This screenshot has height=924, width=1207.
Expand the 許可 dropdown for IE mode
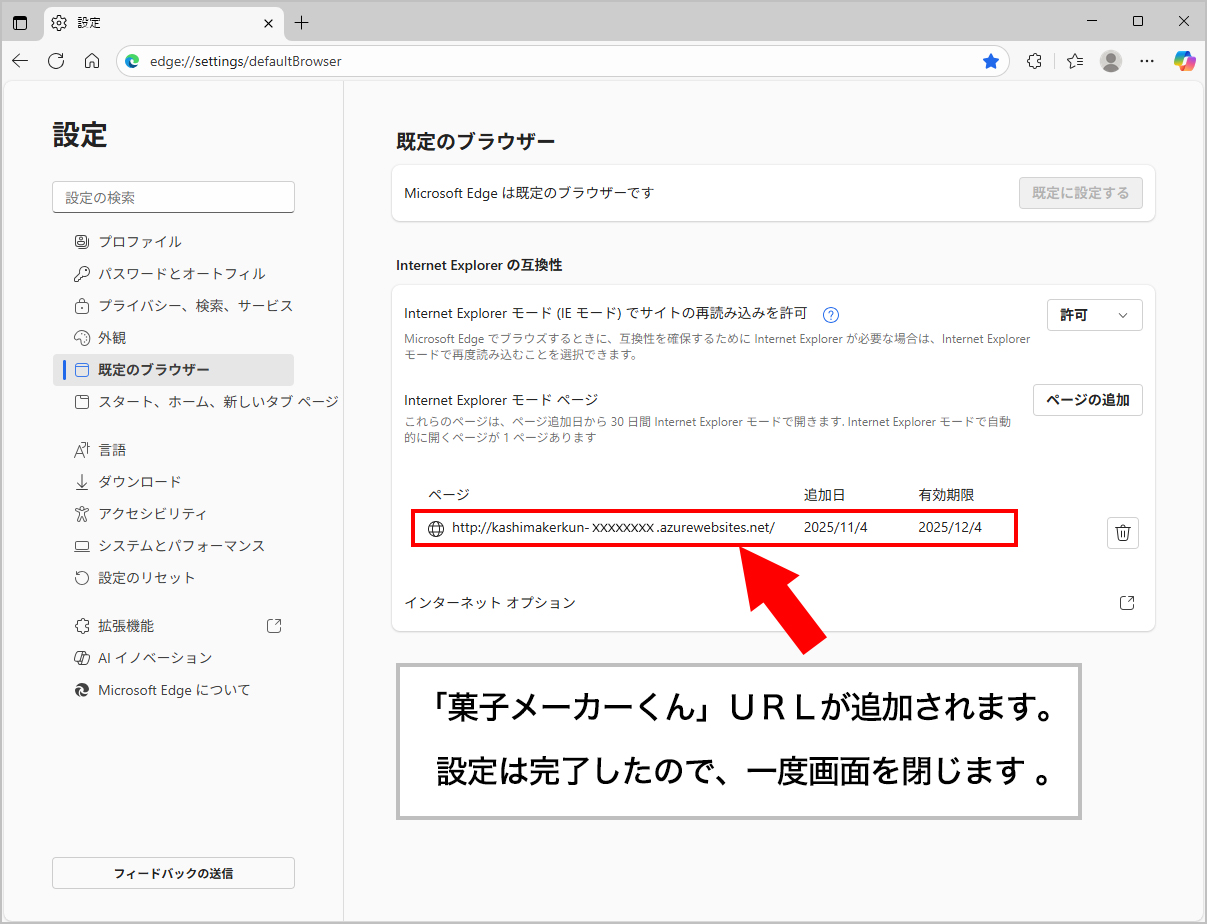click(x=1094, y=315)
